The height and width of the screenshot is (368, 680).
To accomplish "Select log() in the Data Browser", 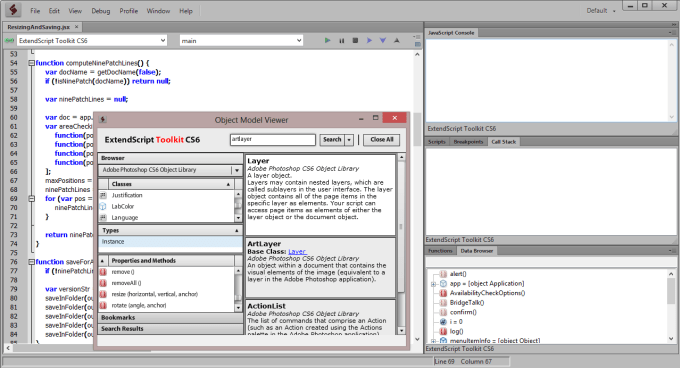I will tap(456, 331).
